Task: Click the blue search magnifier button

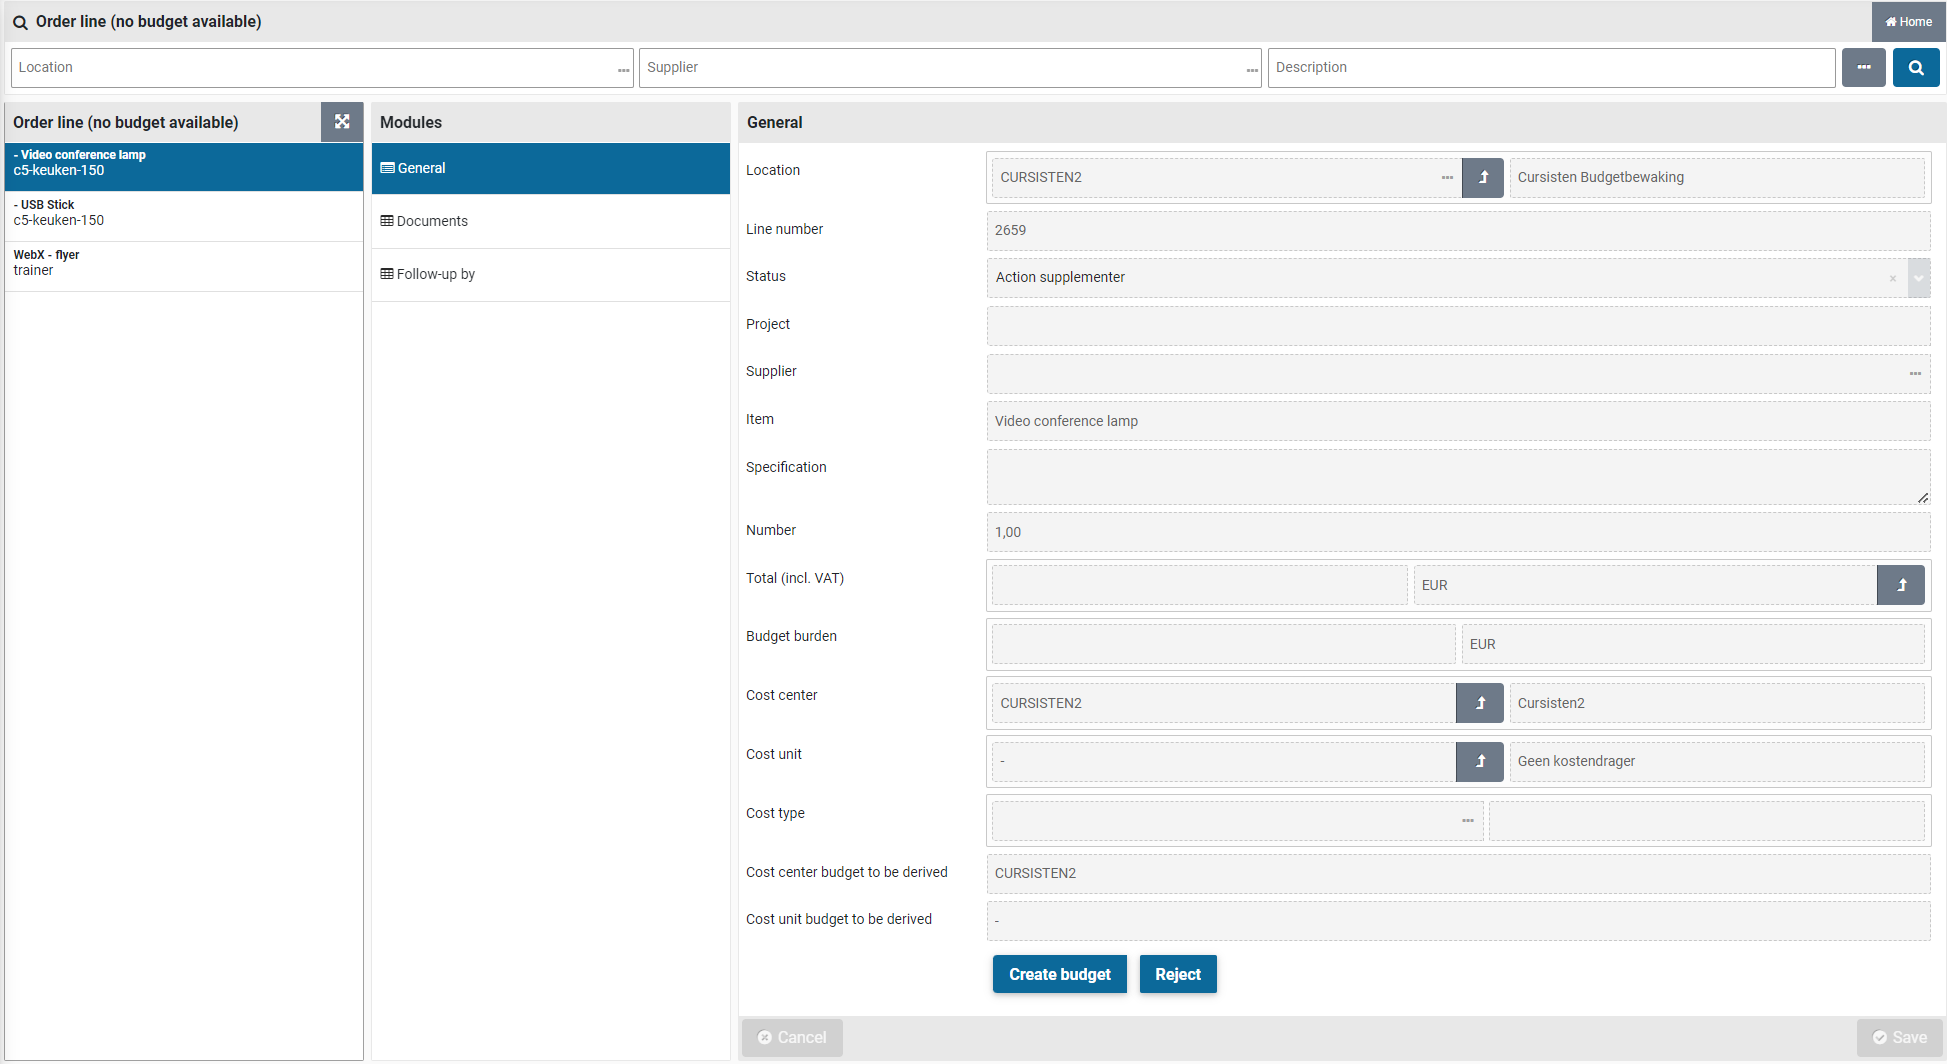Action: (1915, 68)
